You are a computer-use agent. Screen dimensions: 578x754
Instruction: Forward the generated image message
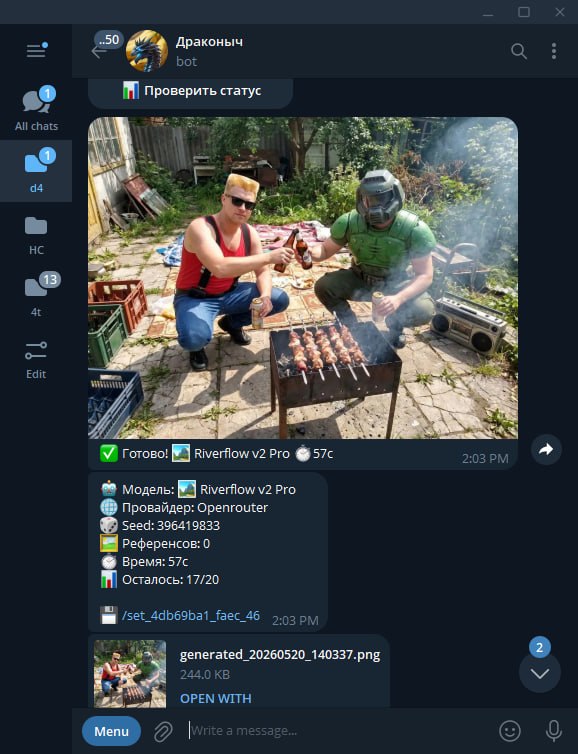546,450
